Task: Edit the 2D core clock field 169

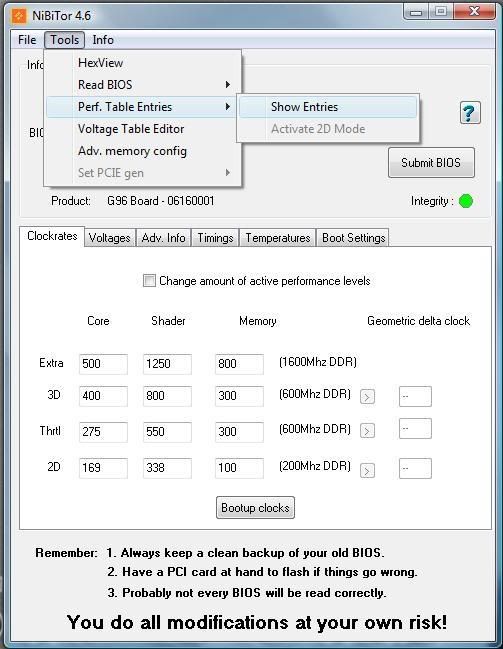Action: click(x=103, y=468)
